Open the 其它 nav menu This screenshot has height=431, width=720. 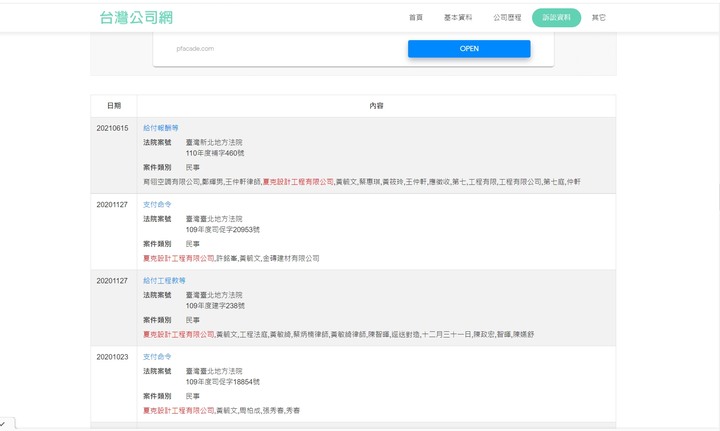click(598, 18)
